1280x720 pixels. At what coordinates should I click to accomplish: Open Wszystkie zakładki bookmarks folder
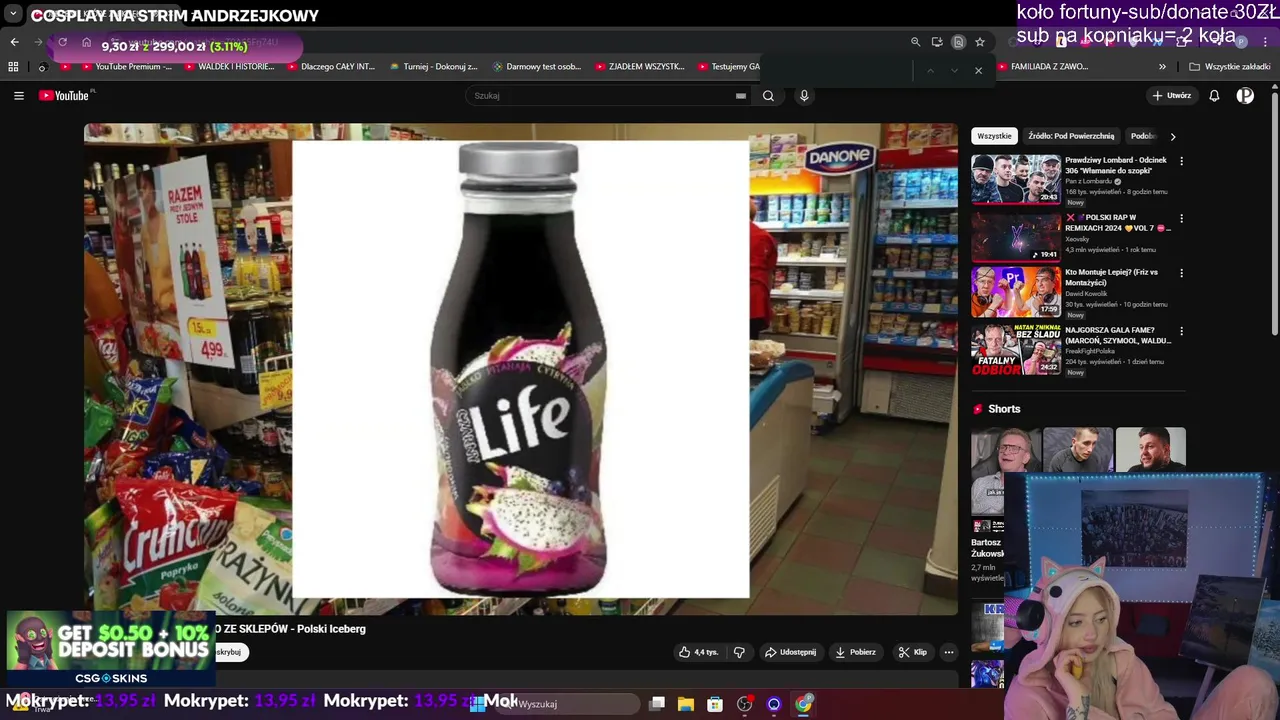pyautogui.click(x=1230, y=67)
